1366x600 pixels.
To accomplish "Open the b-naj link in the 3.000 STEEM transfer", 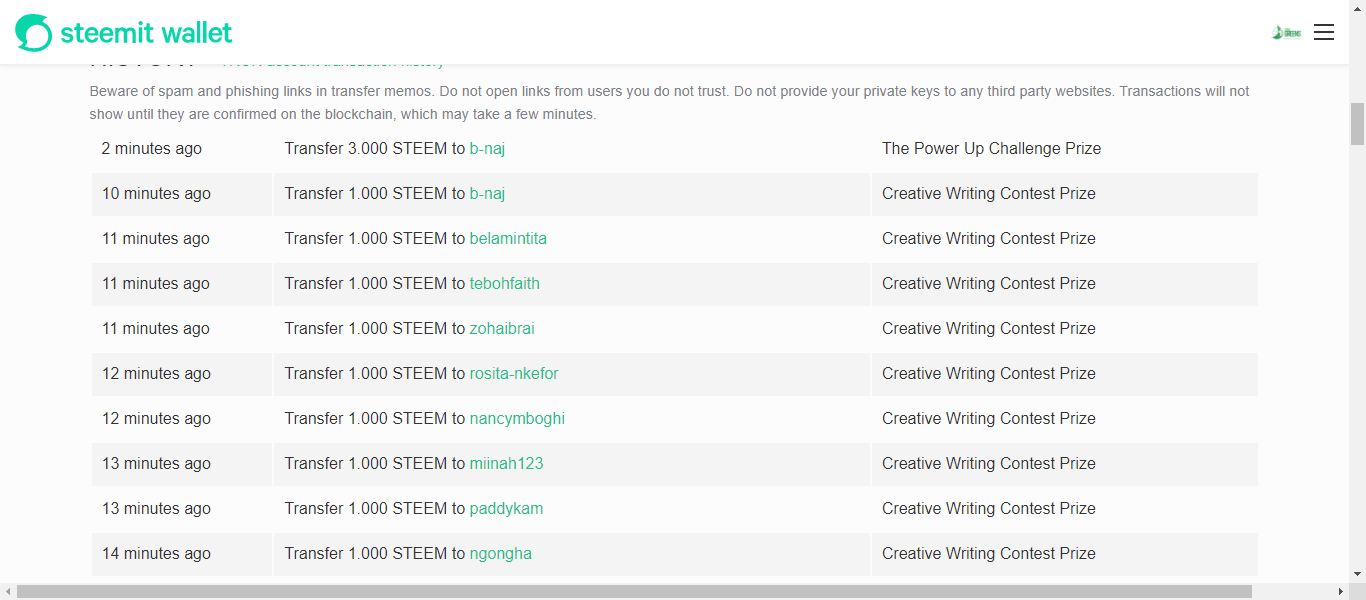I will [487, 148].
